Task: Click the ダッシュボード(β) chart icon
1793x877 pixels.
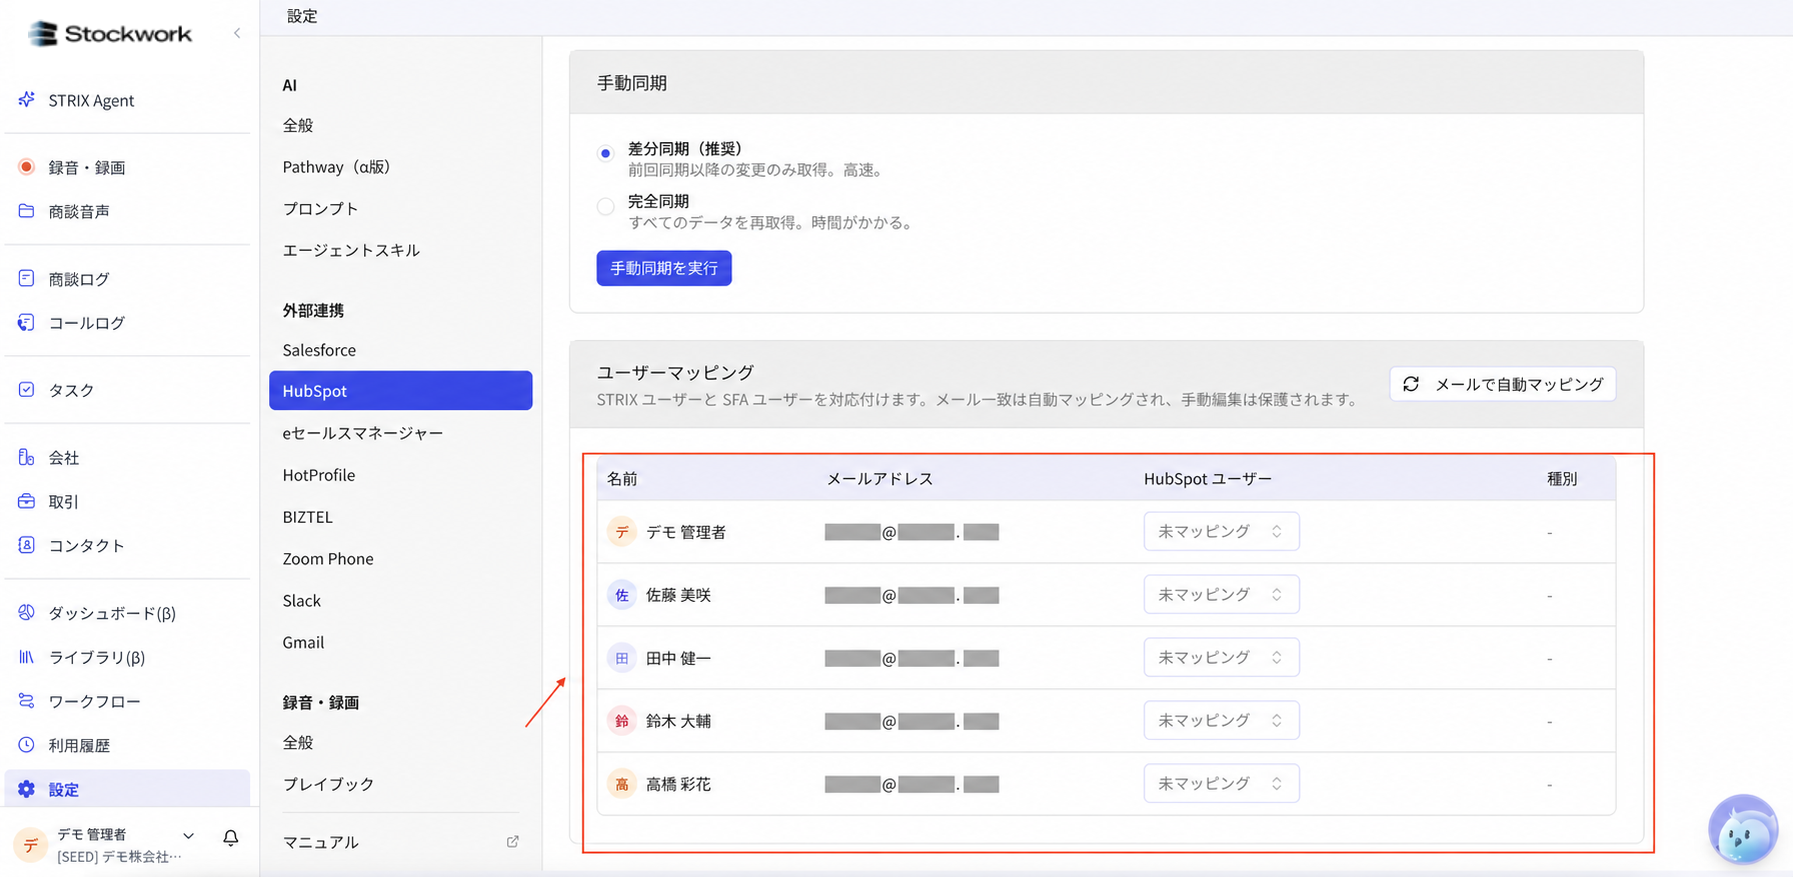Action: pos(27,612)
